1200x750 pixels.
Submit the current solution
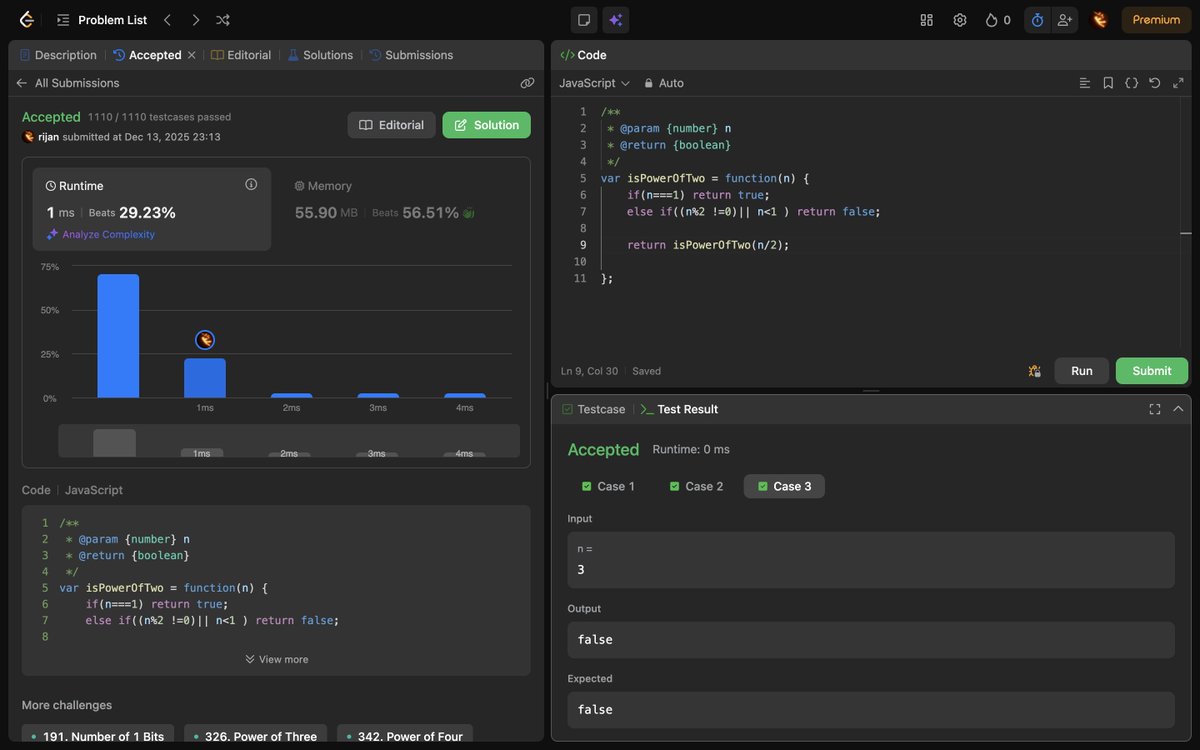[1151, 370]
